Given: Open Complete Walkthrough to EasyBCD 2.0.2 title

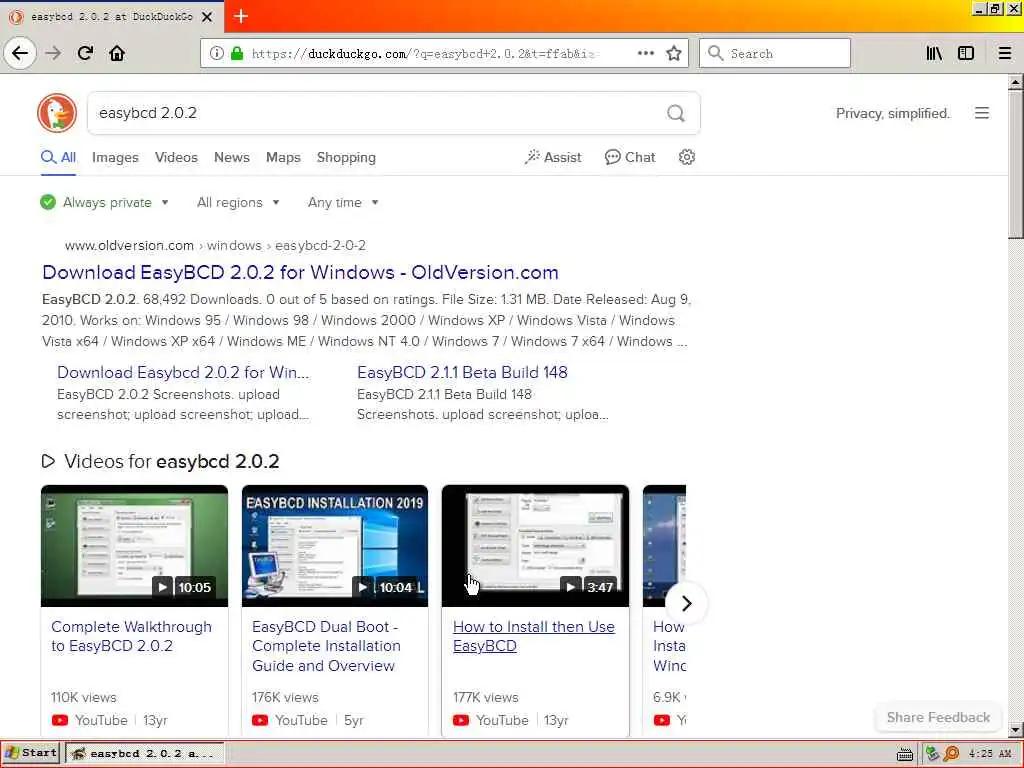Looking at the screenshot, I should 131,636.
